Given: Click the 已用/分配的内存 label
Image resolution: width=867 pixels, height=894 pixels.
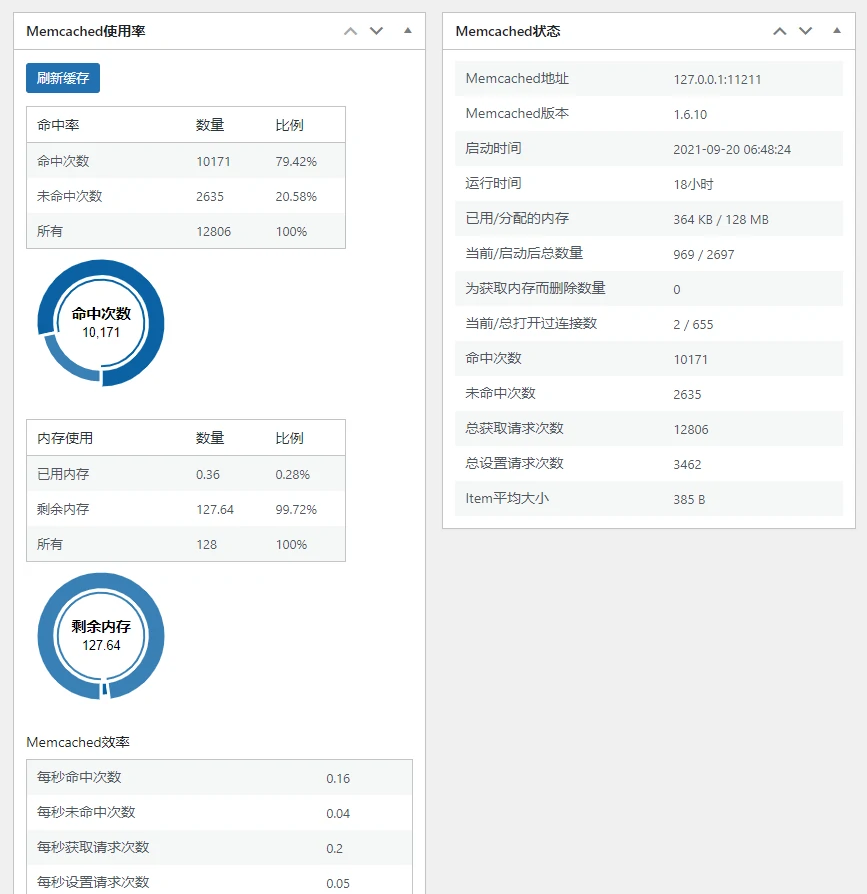Looking at the screenshot, I should tap(517, 218).
